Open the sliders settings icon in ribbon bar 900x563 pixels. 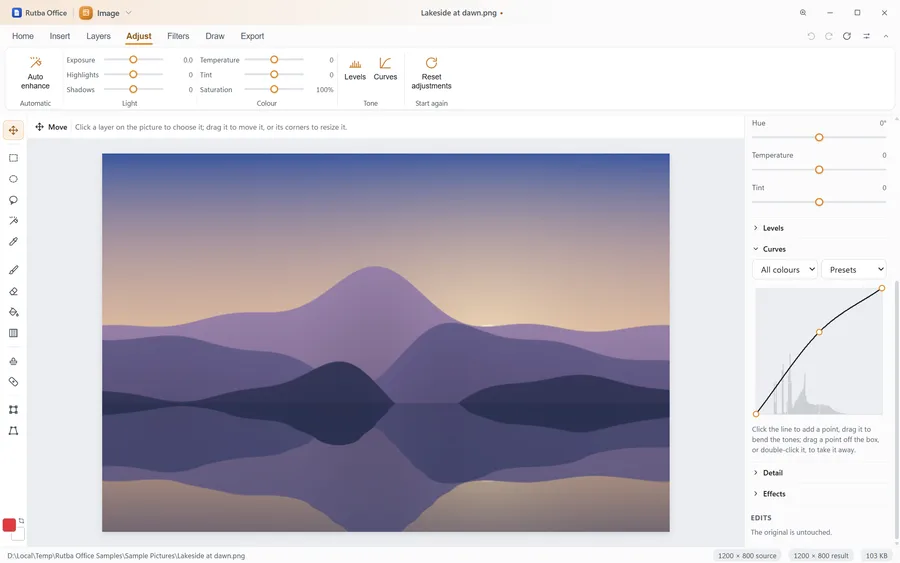[866, 36]
